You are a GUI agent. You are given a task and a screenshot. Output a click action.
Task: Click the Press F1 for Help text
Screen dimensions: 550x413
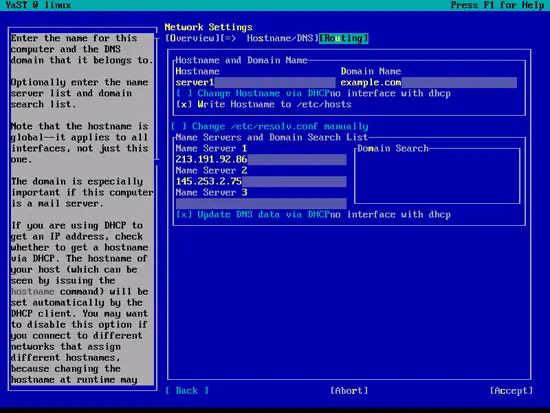497,5
